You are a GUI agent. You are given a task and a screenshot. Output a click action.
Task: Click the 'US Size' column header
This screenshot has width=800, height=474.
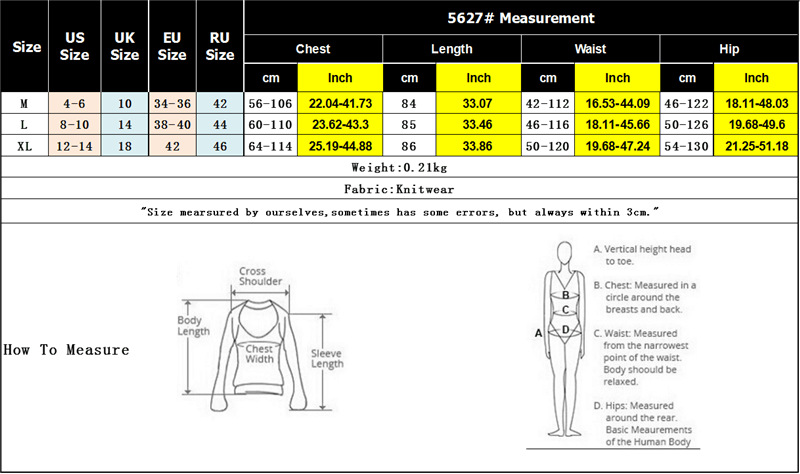(74, 46)
